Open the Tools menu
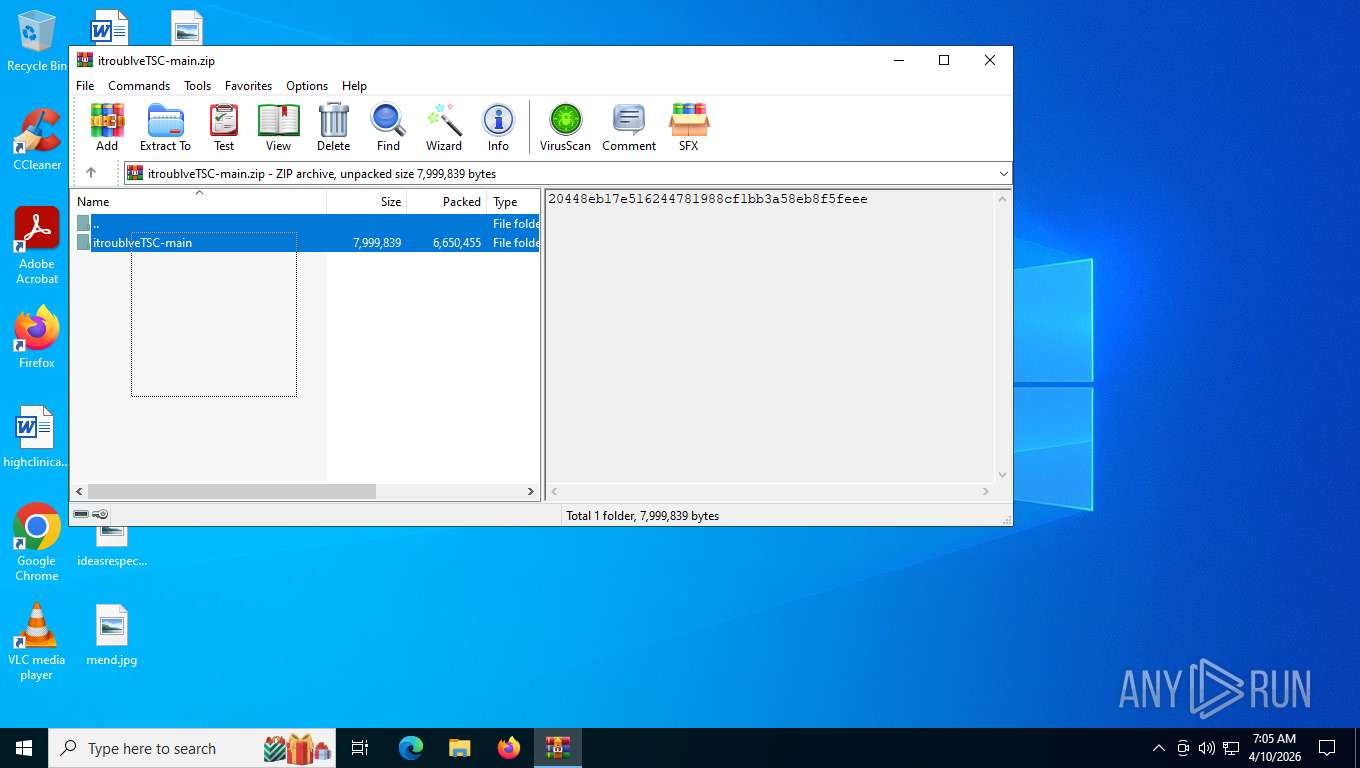 [197, 86]
